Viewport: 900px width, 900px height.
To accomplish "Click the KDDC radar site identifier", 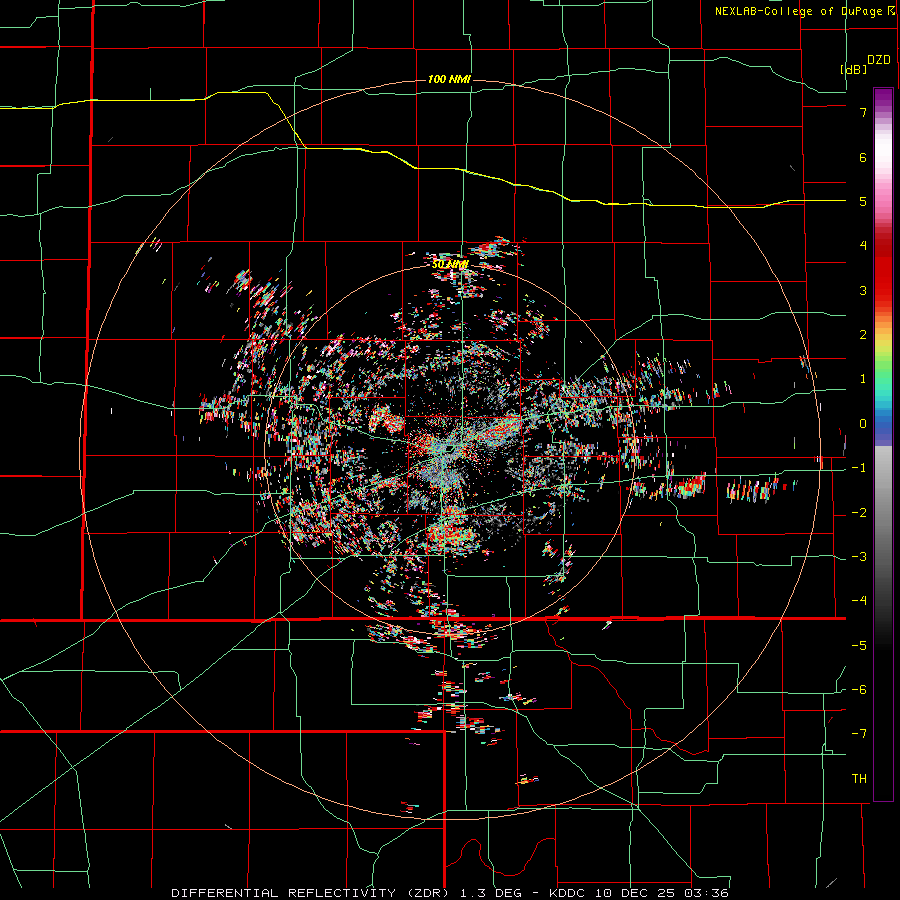I will tap(569, 893).
